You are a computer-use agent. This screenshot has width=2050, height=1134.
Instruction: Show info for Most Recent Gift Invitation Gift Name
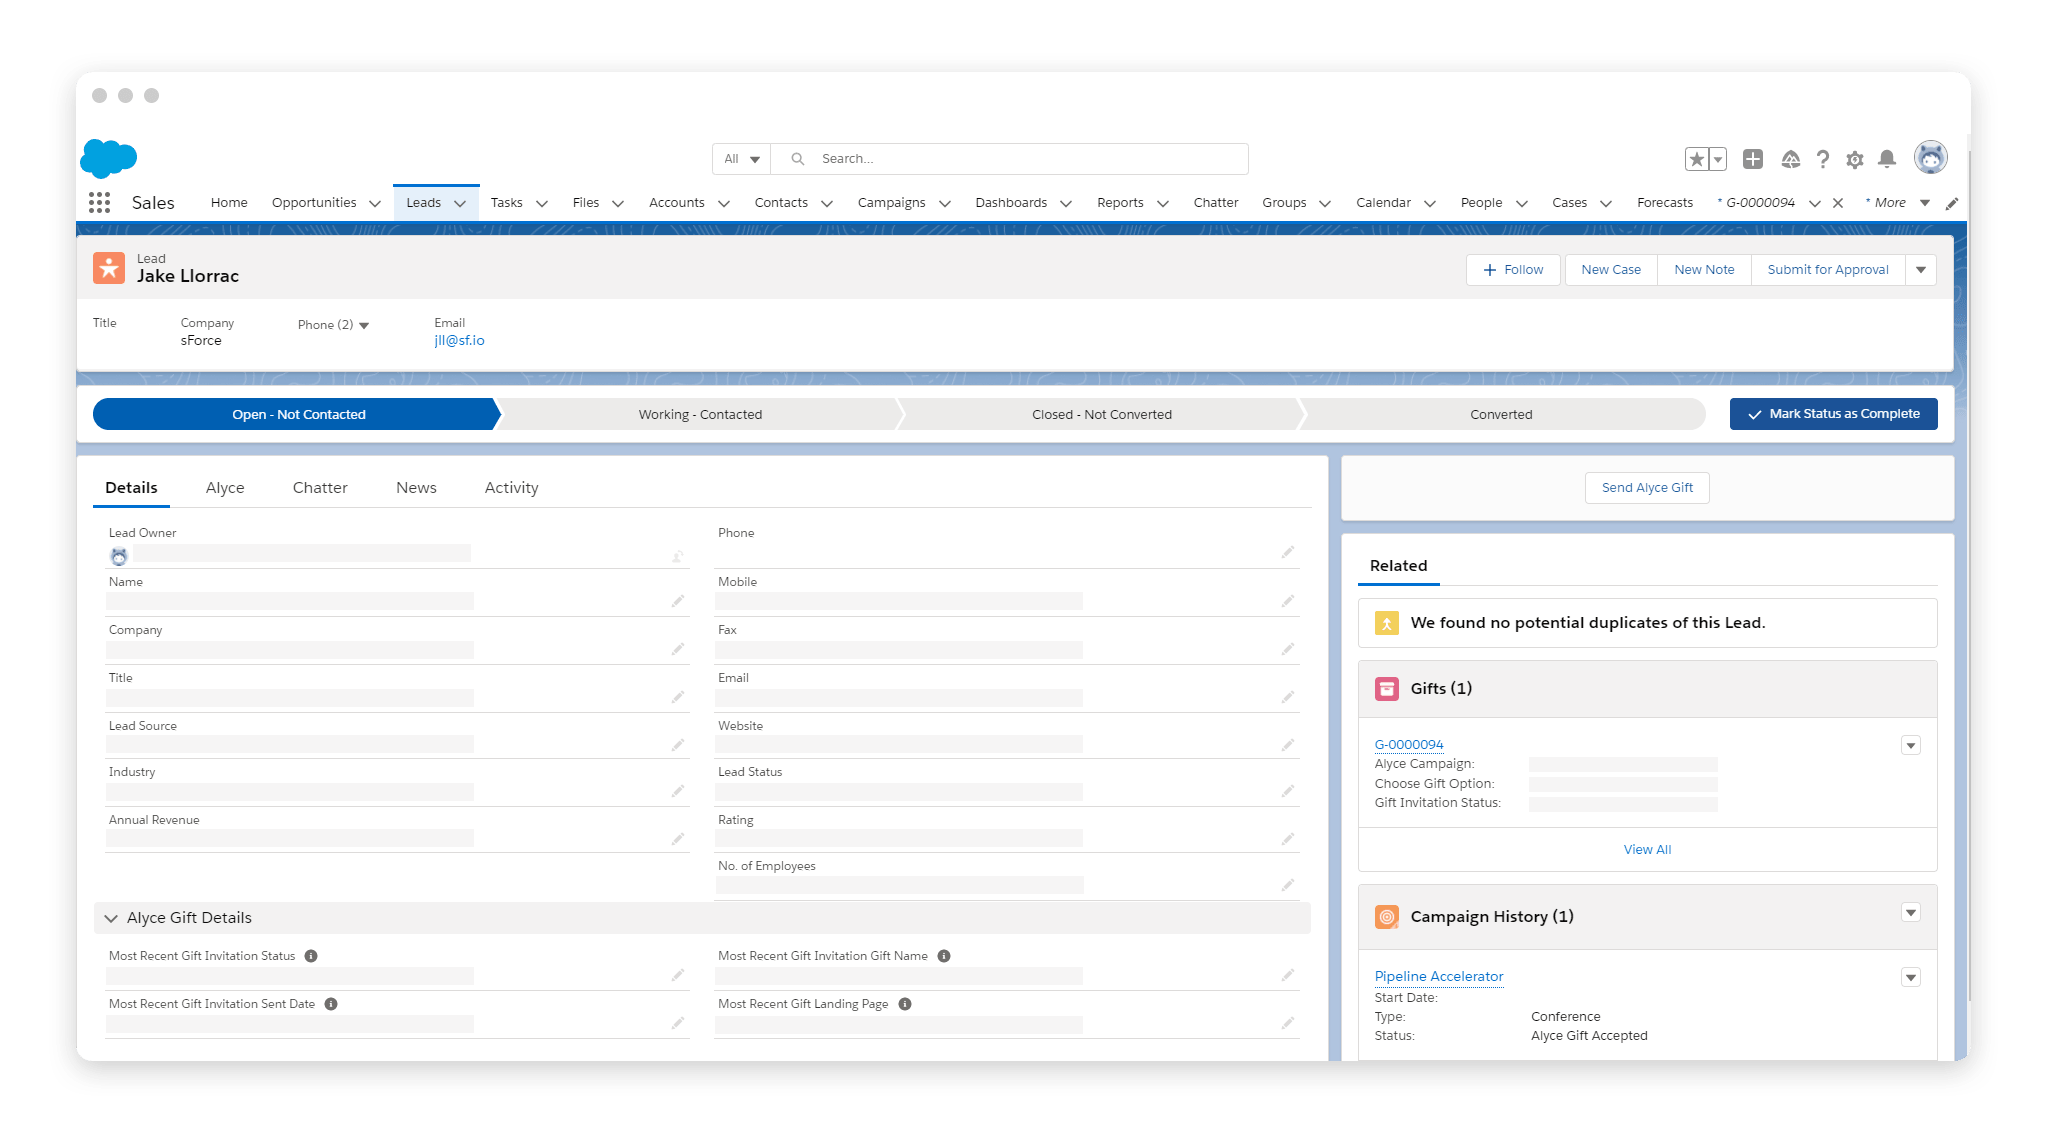[944, 956]
